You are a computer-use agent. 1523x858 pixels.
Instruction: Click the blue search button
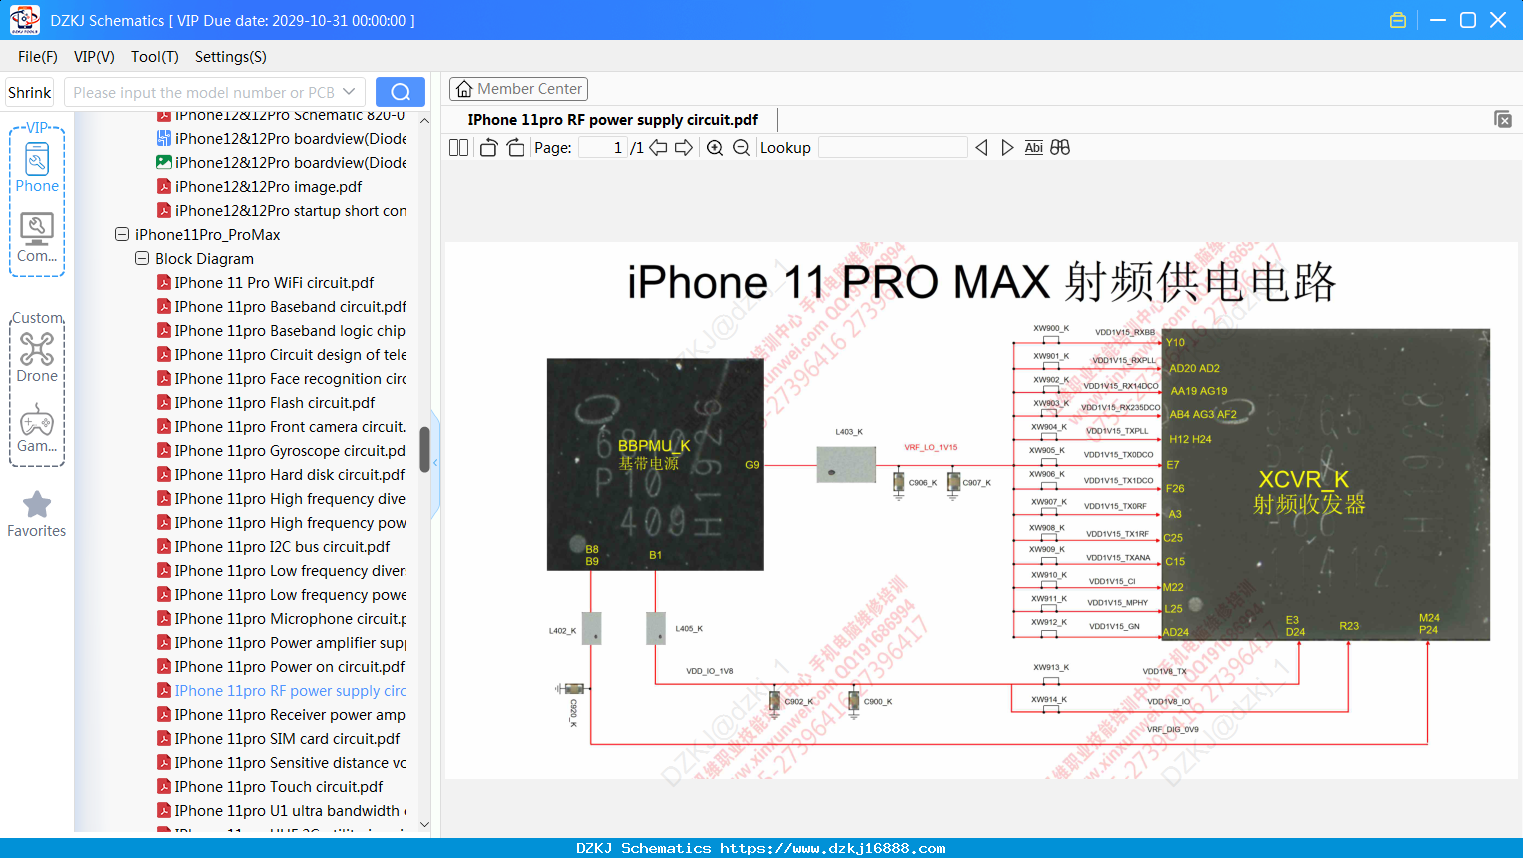click(400, 92)
